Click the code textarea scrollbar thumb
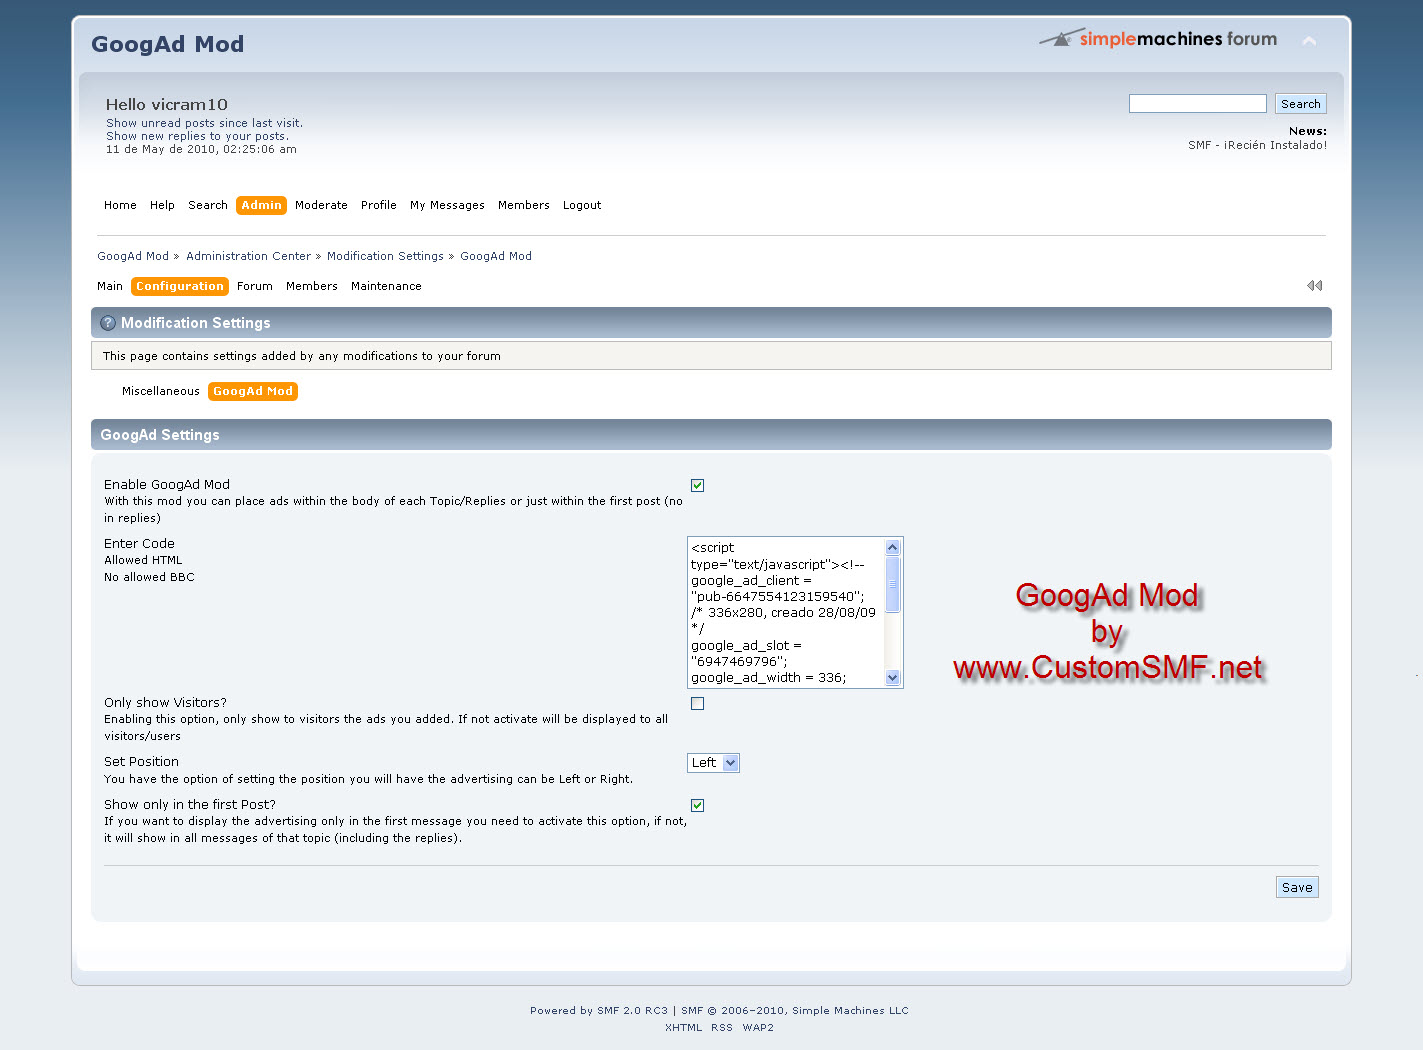 coord(893,584)
